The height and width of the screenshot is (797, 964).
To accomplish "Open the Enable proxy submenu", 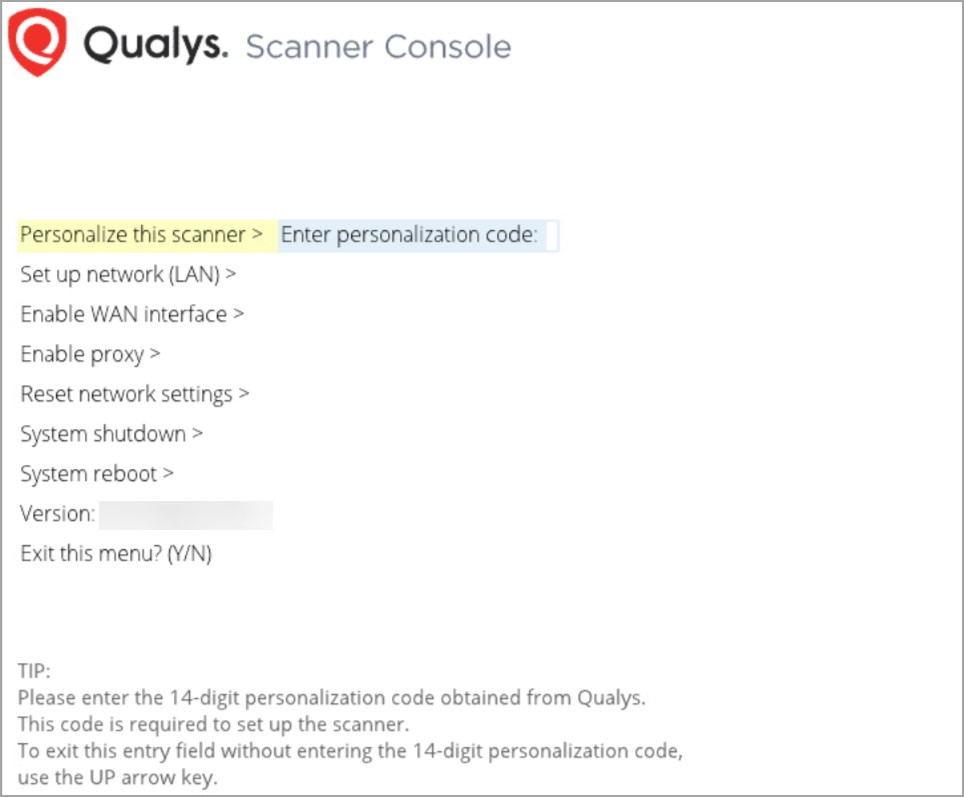I will 82,354.
